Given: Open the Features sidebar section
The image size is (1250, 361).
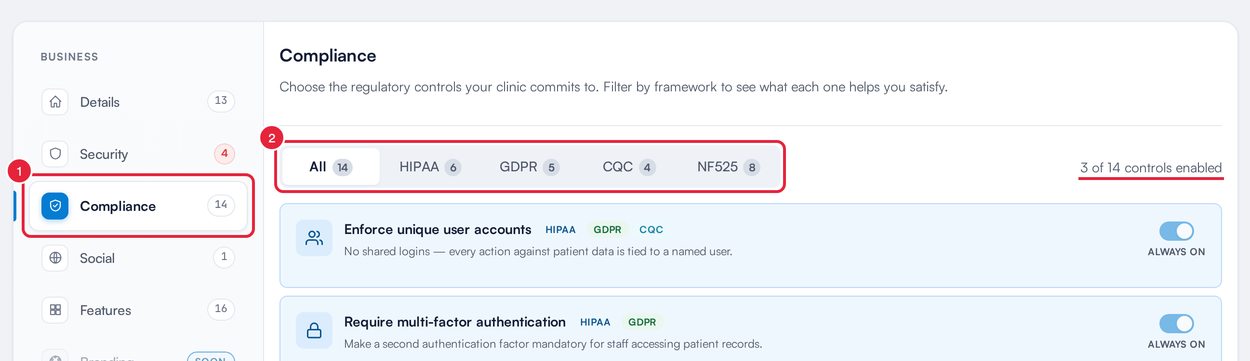Looking at the screenshot, I should [138, 310].
